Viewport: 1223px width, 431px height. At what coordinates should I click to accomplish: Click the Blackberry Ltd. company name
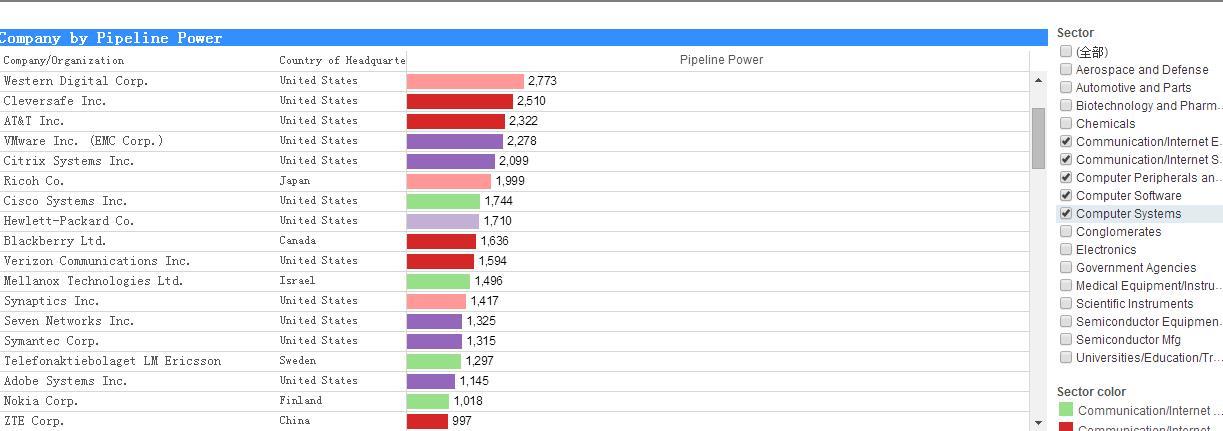coord(55,241)
